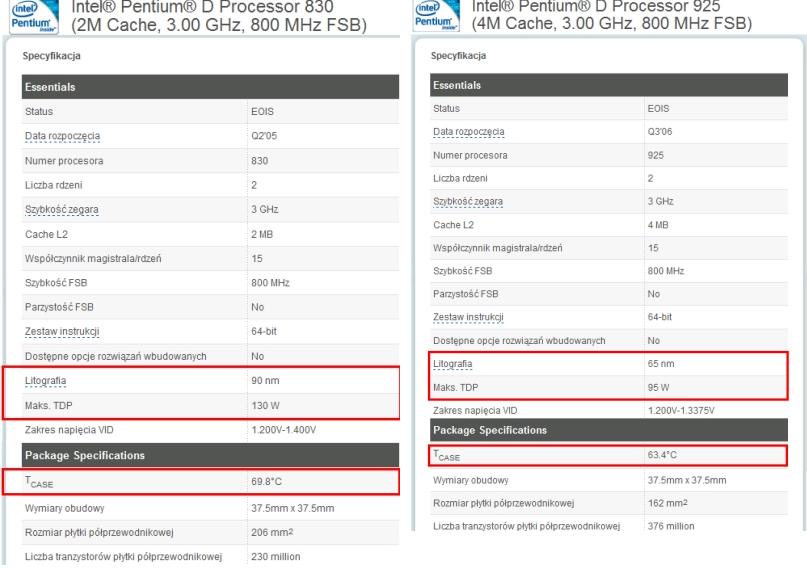Click 'Numer procesora' label in the 925 table
The width and height of the screenshot is (807, 568).
(x=470, y=155)
